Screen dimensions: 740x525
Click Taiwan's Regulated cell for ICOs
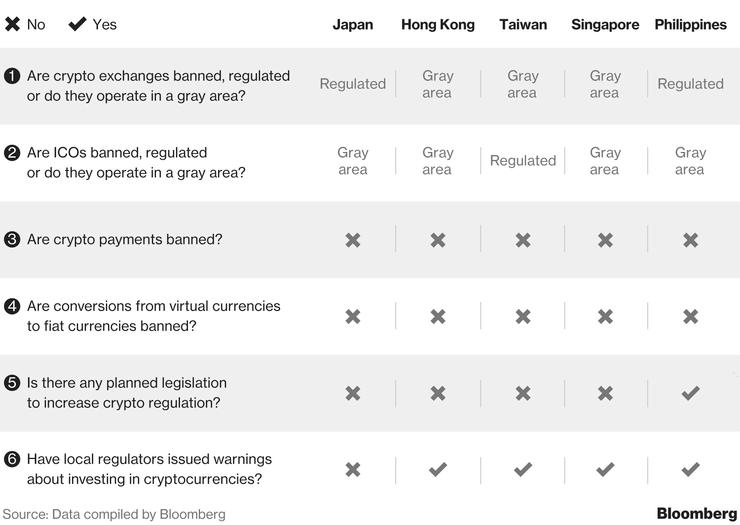pyautogui.click(x=523, y=161)
